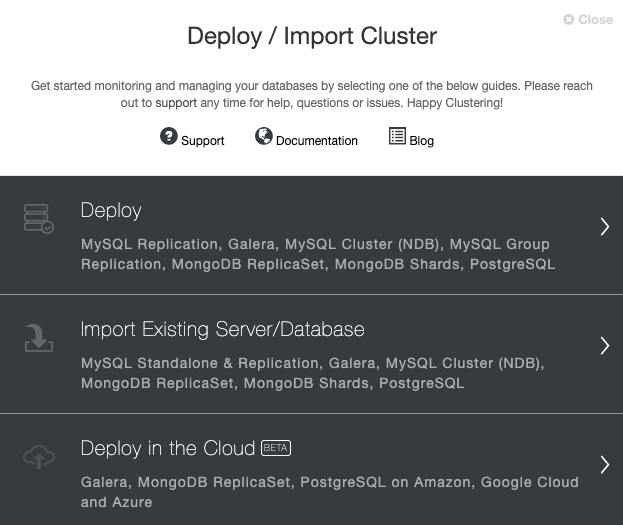Viewport: 623px width, 525px height.
Task: Select Import Existing Server/Database heading
Action: [x=222, y=329]
